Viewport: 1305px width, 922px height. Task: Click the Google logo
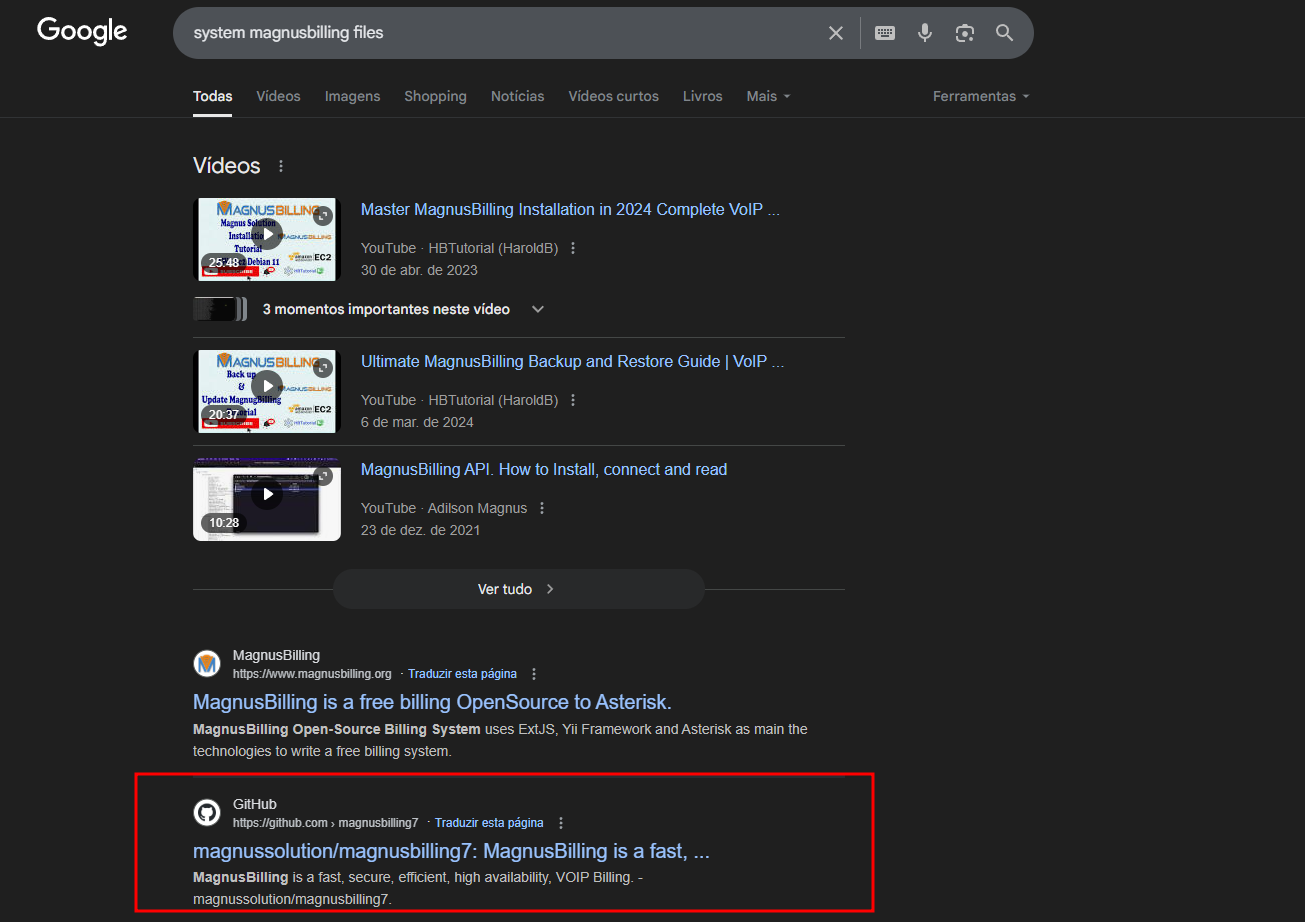tap(82, 31)
